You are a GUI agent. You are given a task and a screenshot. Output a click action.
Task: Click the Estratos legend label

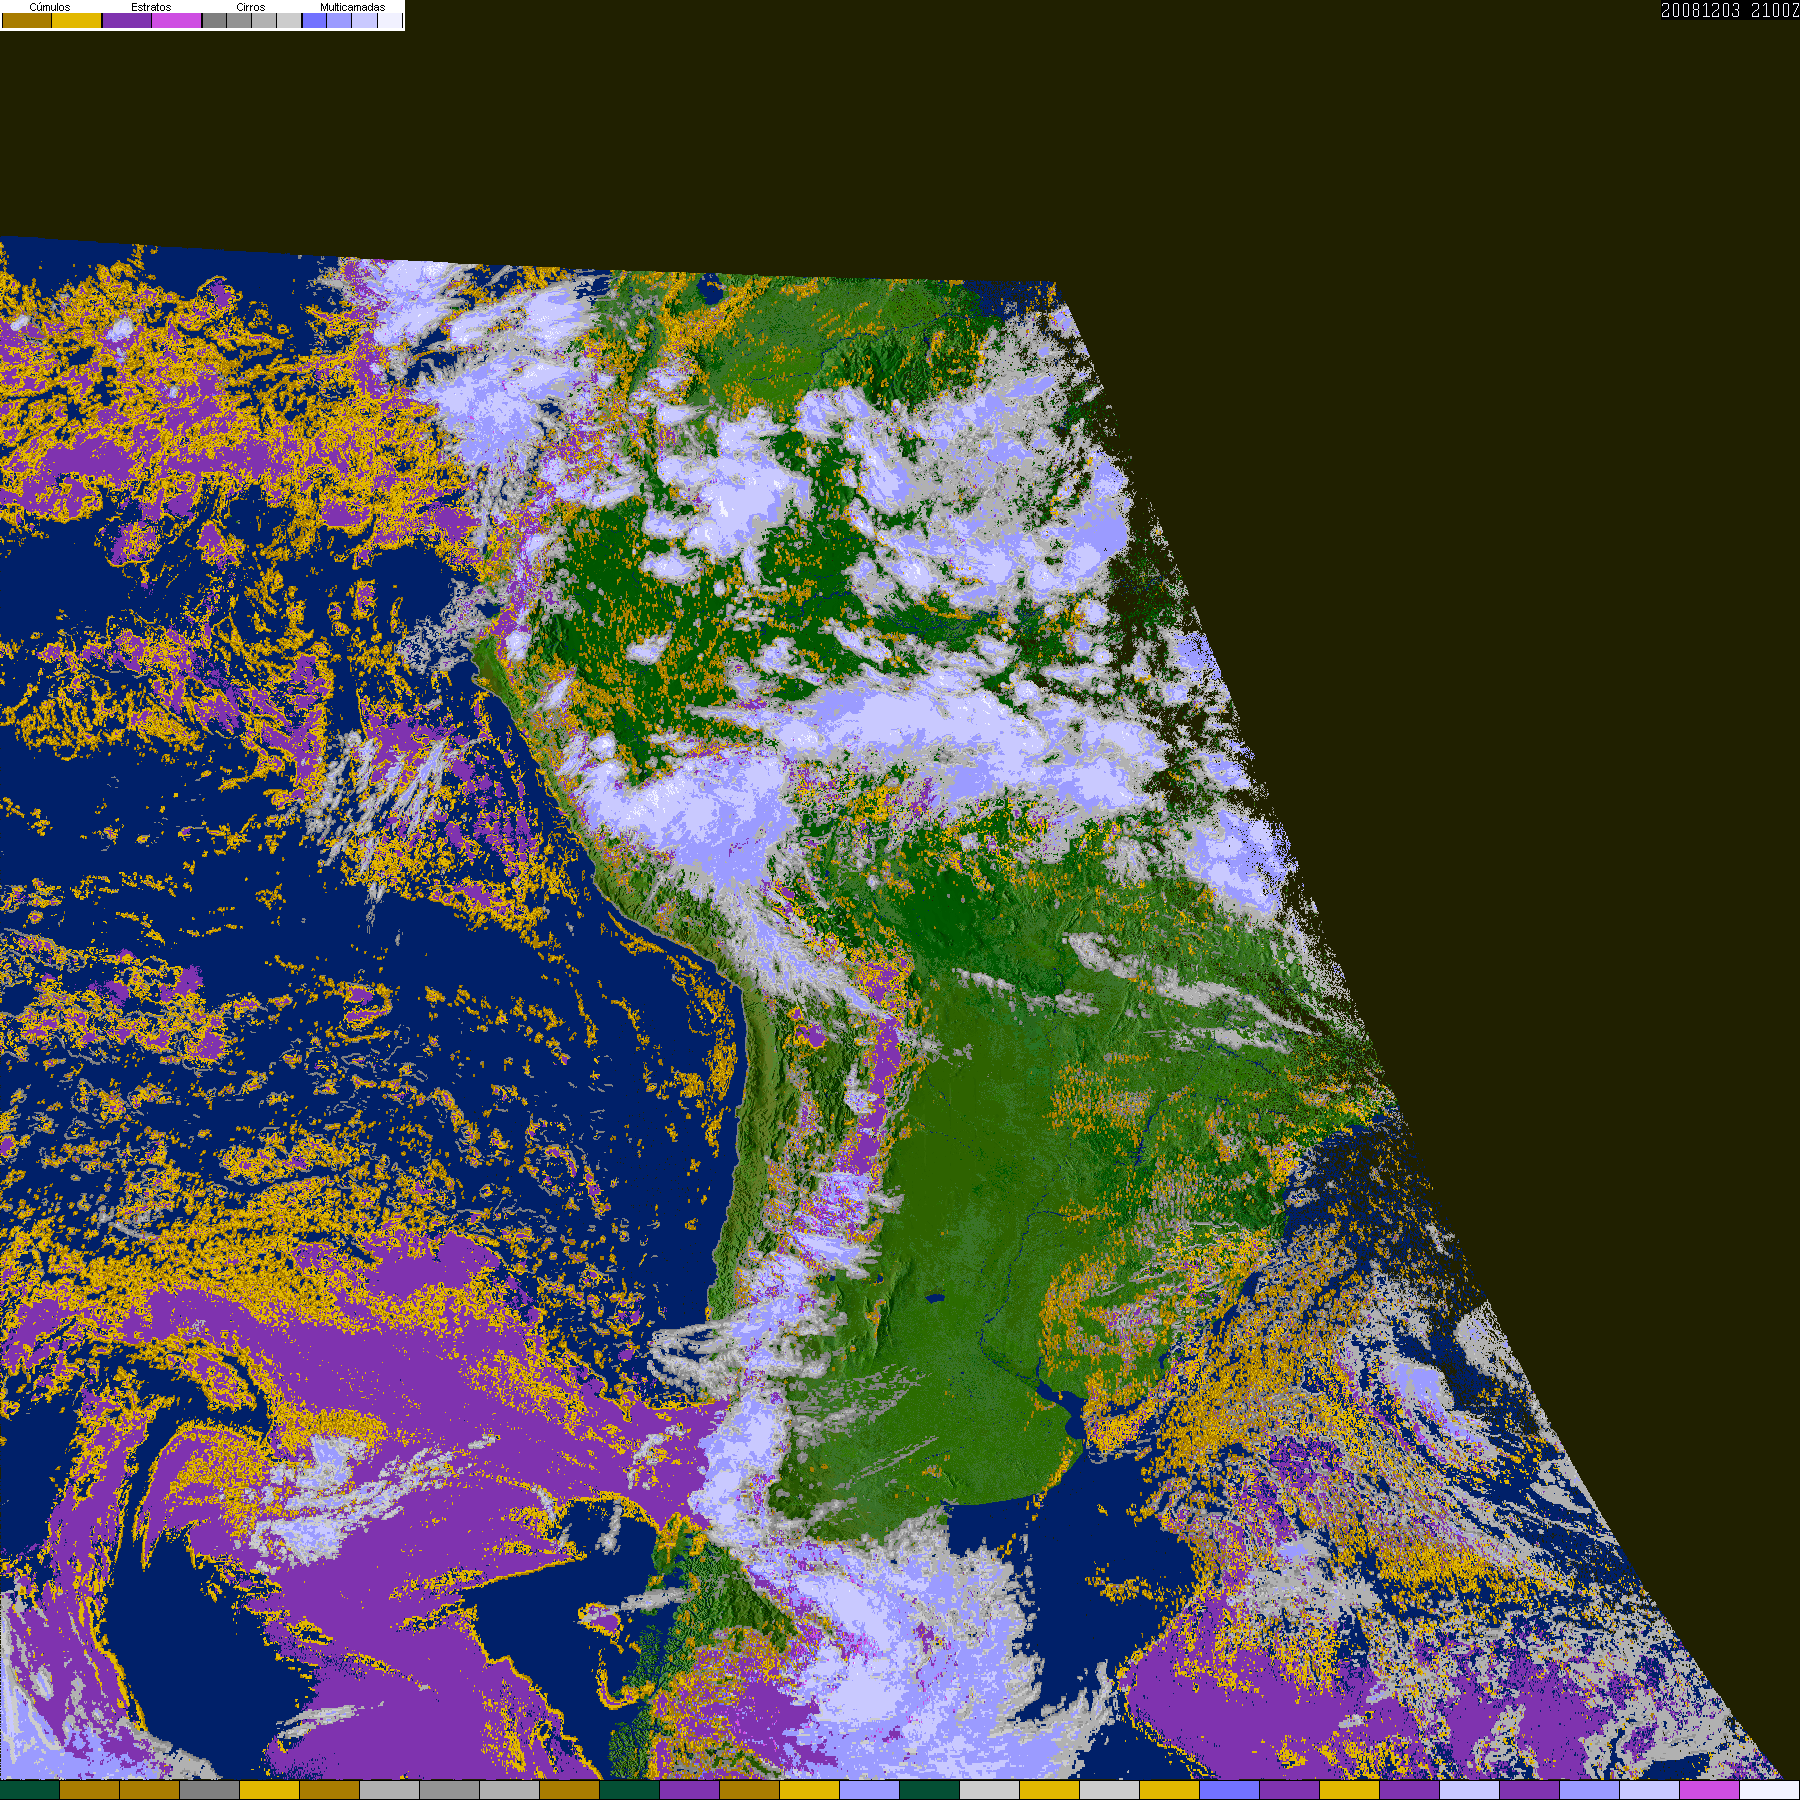151,7
